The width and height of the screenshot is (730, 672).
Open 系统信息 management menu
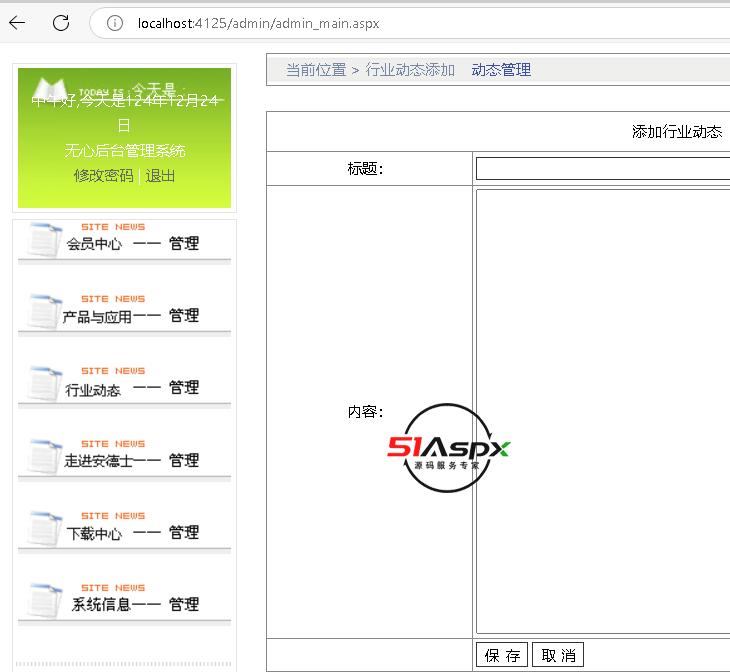click(x=135, y=605)
